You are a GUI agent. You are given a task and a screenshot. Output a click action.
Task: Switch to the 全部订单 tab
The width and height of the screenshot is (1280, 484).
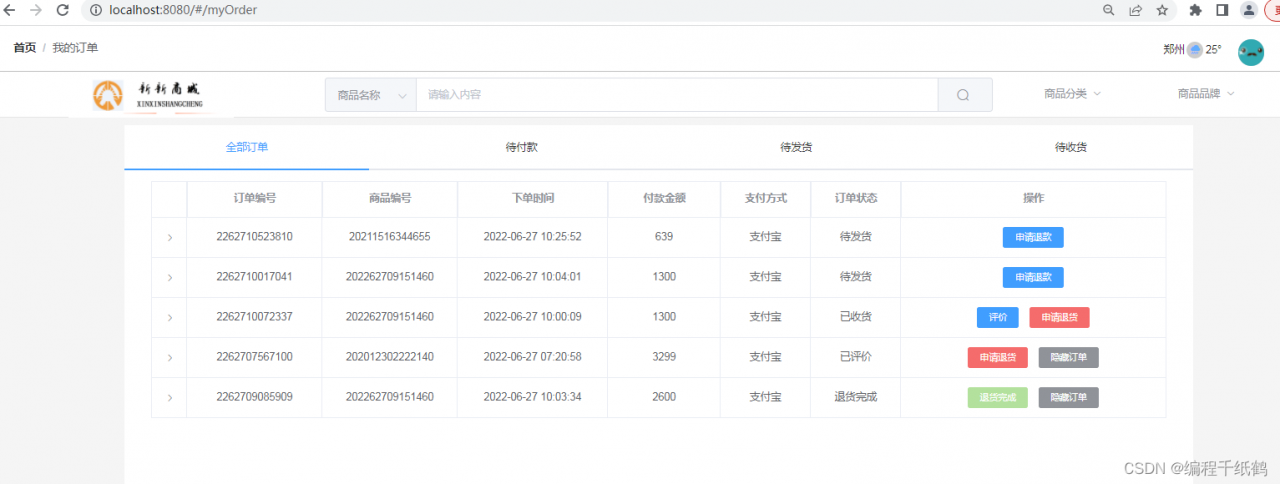tap(247, 147)
